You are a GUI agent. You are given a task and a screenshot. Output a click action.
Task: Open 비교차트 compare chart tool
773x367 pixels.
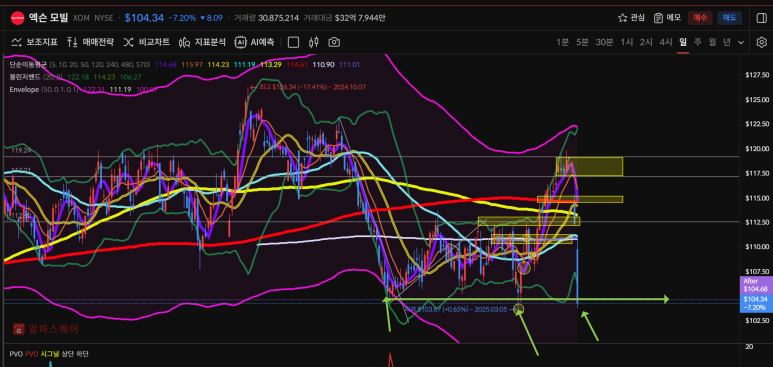tap(146, 42)
